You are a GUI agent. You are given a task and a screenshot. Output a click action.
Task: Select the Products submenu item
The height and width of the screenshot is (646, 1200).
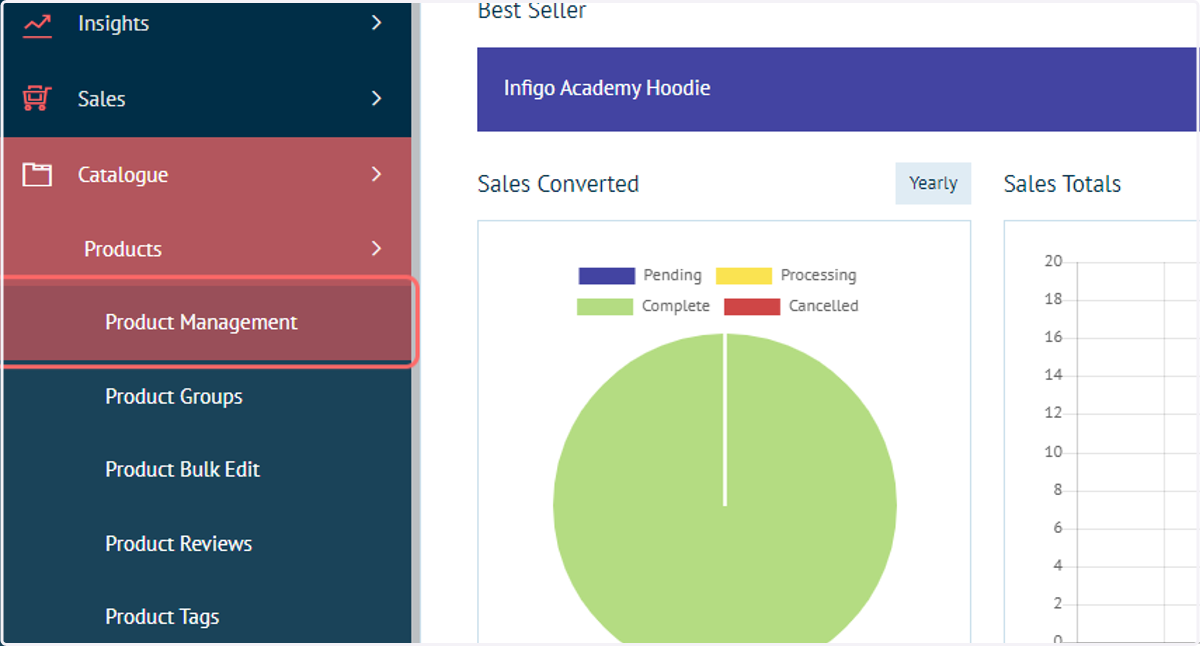(207, 249)
